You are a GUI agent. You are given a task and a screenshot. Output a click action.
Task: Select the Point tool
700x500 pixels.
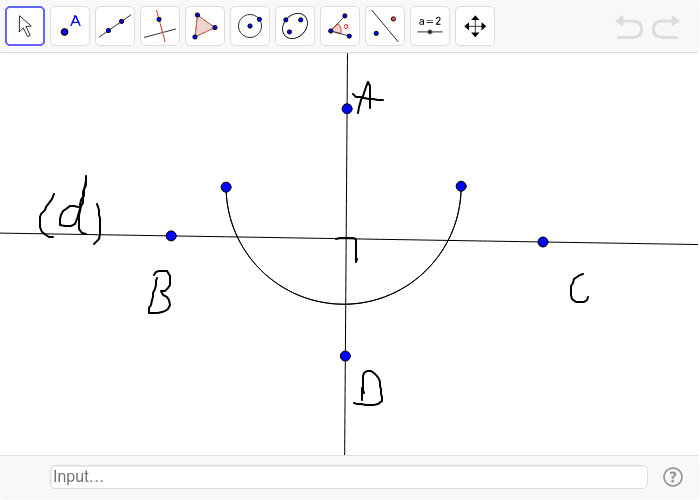pos(70,26)
